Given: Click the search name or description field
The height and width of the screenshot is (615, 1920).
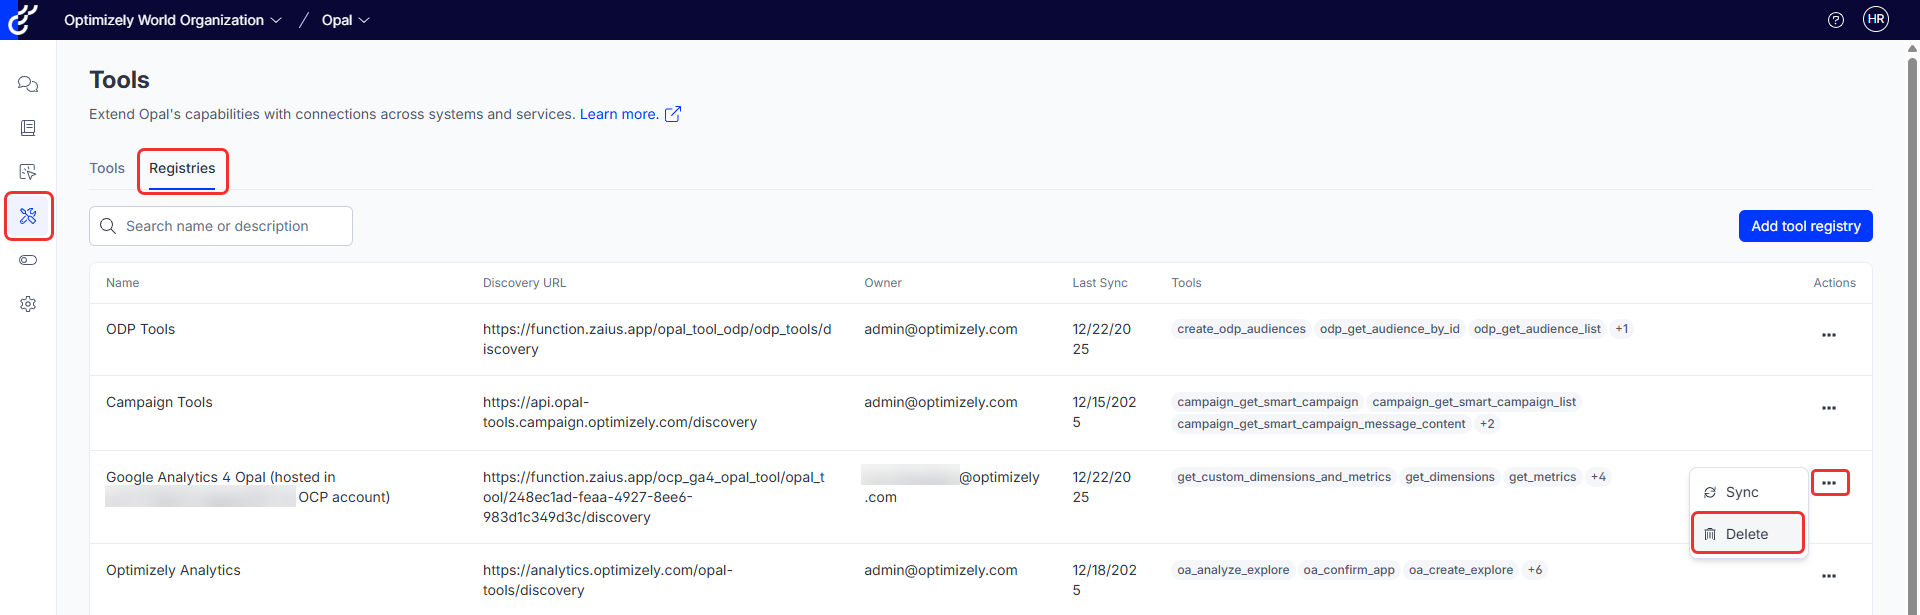Looking at the screenshot, I should coord(232,226).
